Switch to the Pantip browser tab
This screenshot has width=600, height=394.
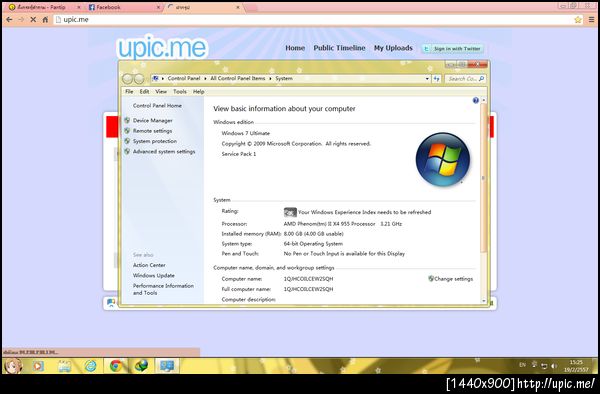point(44,7)
